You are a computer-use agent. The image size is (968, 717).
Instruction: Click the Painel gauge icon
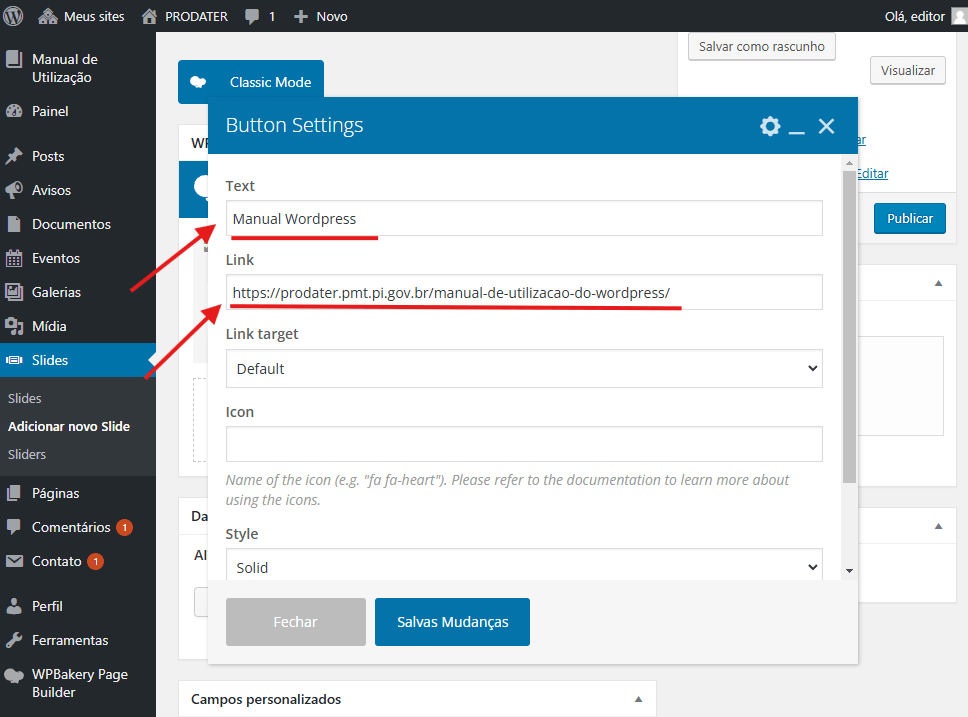click(x=14, y=111)
